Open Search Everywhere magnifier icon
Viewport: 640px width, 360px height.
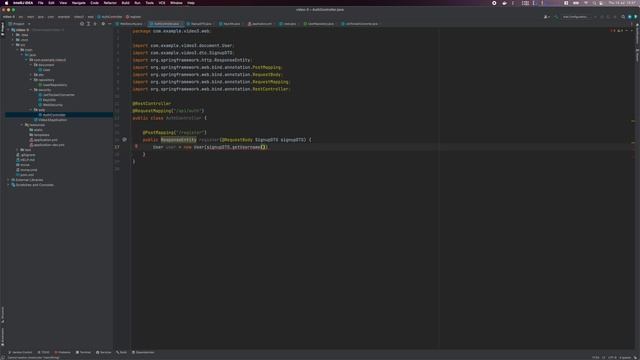coord(623,17)
